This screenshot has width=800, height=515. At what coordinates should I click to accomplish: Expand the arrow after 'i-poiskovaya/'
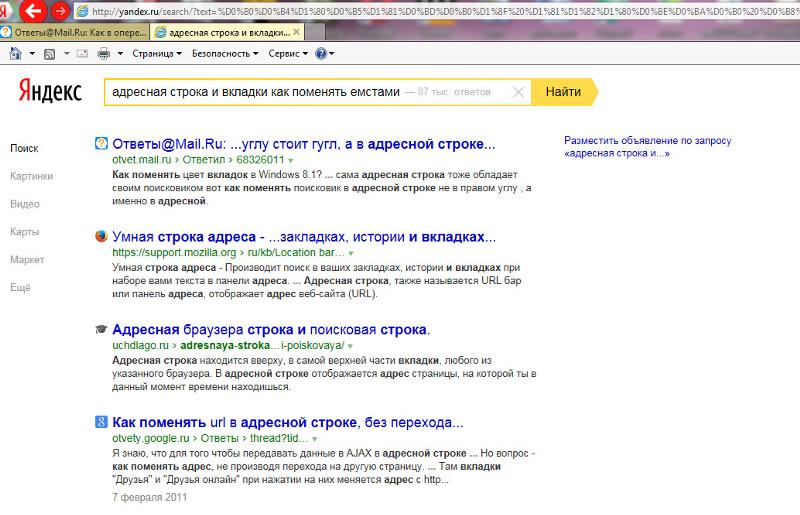pos(351,346)
